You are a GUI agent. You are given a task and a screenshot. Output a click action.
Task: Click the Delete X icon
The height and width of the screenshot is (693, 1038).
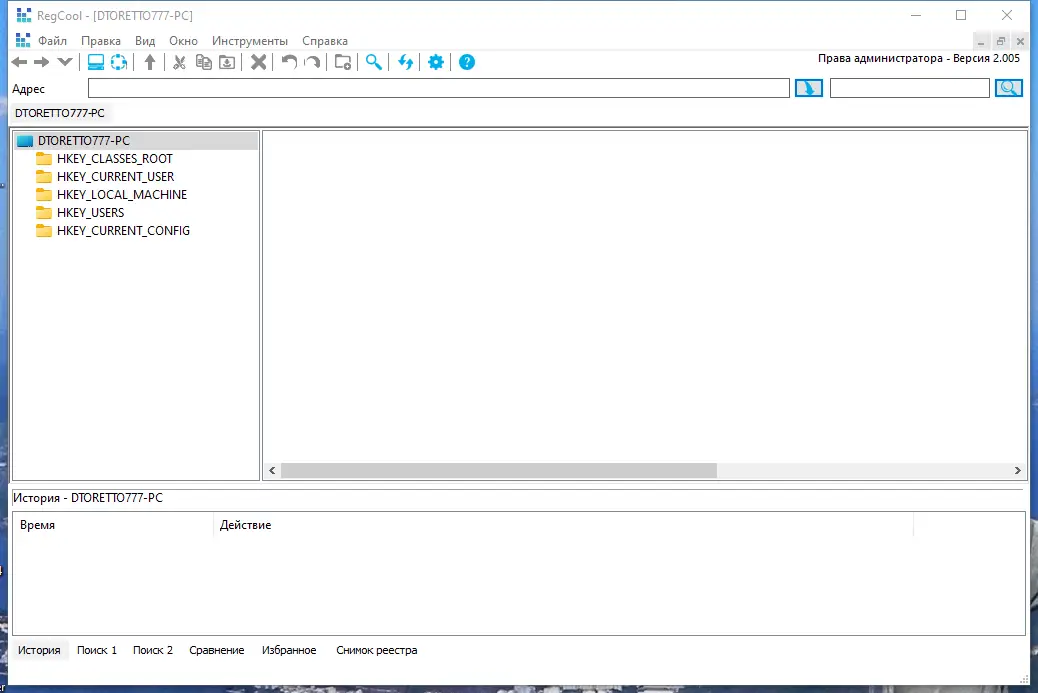pyautogui.click(x=259, y=62)
